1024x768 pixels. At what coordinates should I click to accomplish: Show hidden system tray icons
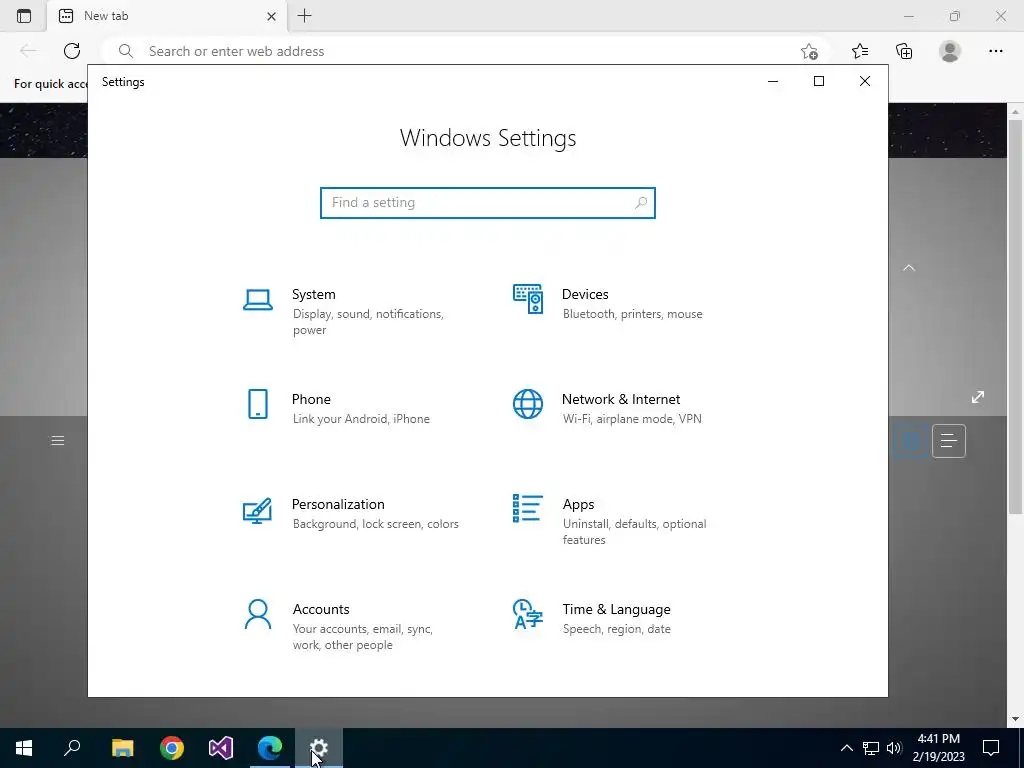[846, 748]
